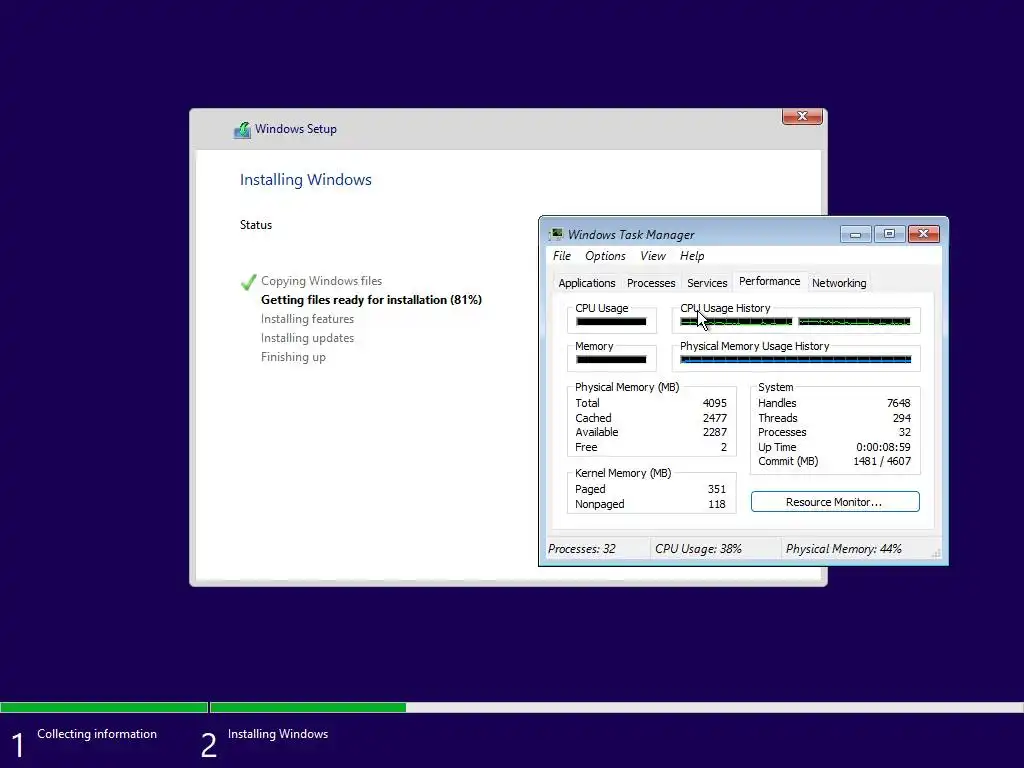Click the Copying Windows files step
This screenshot has width=1024, height=768.
click(321, 281)
